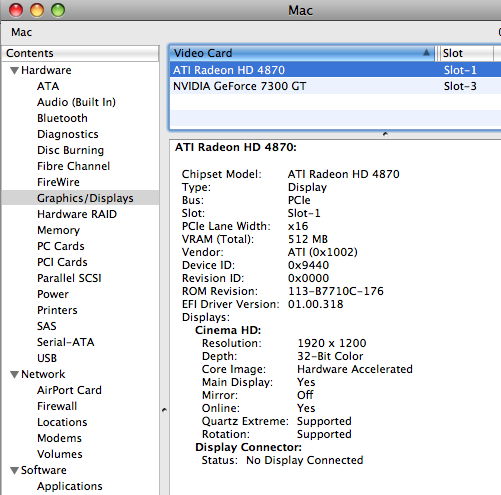Select the ATI Radeon HD 4870 row

tap(335, 70)
